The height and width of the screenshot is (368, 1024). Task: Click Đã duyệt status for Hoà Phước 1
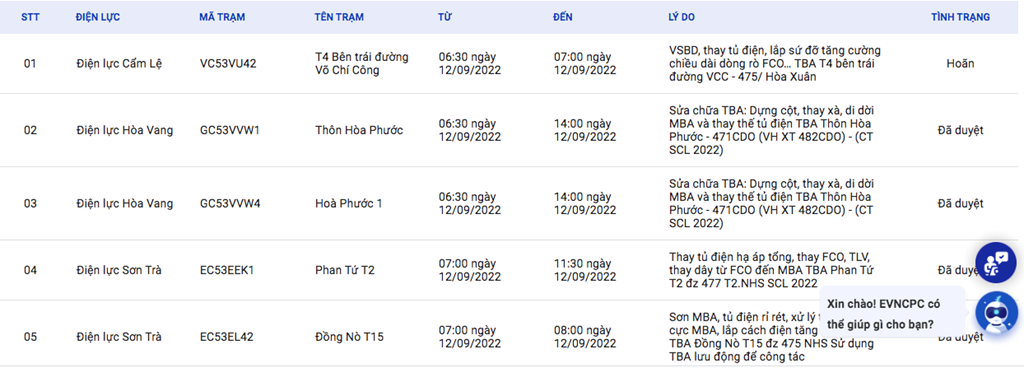[x=960, y=204]
